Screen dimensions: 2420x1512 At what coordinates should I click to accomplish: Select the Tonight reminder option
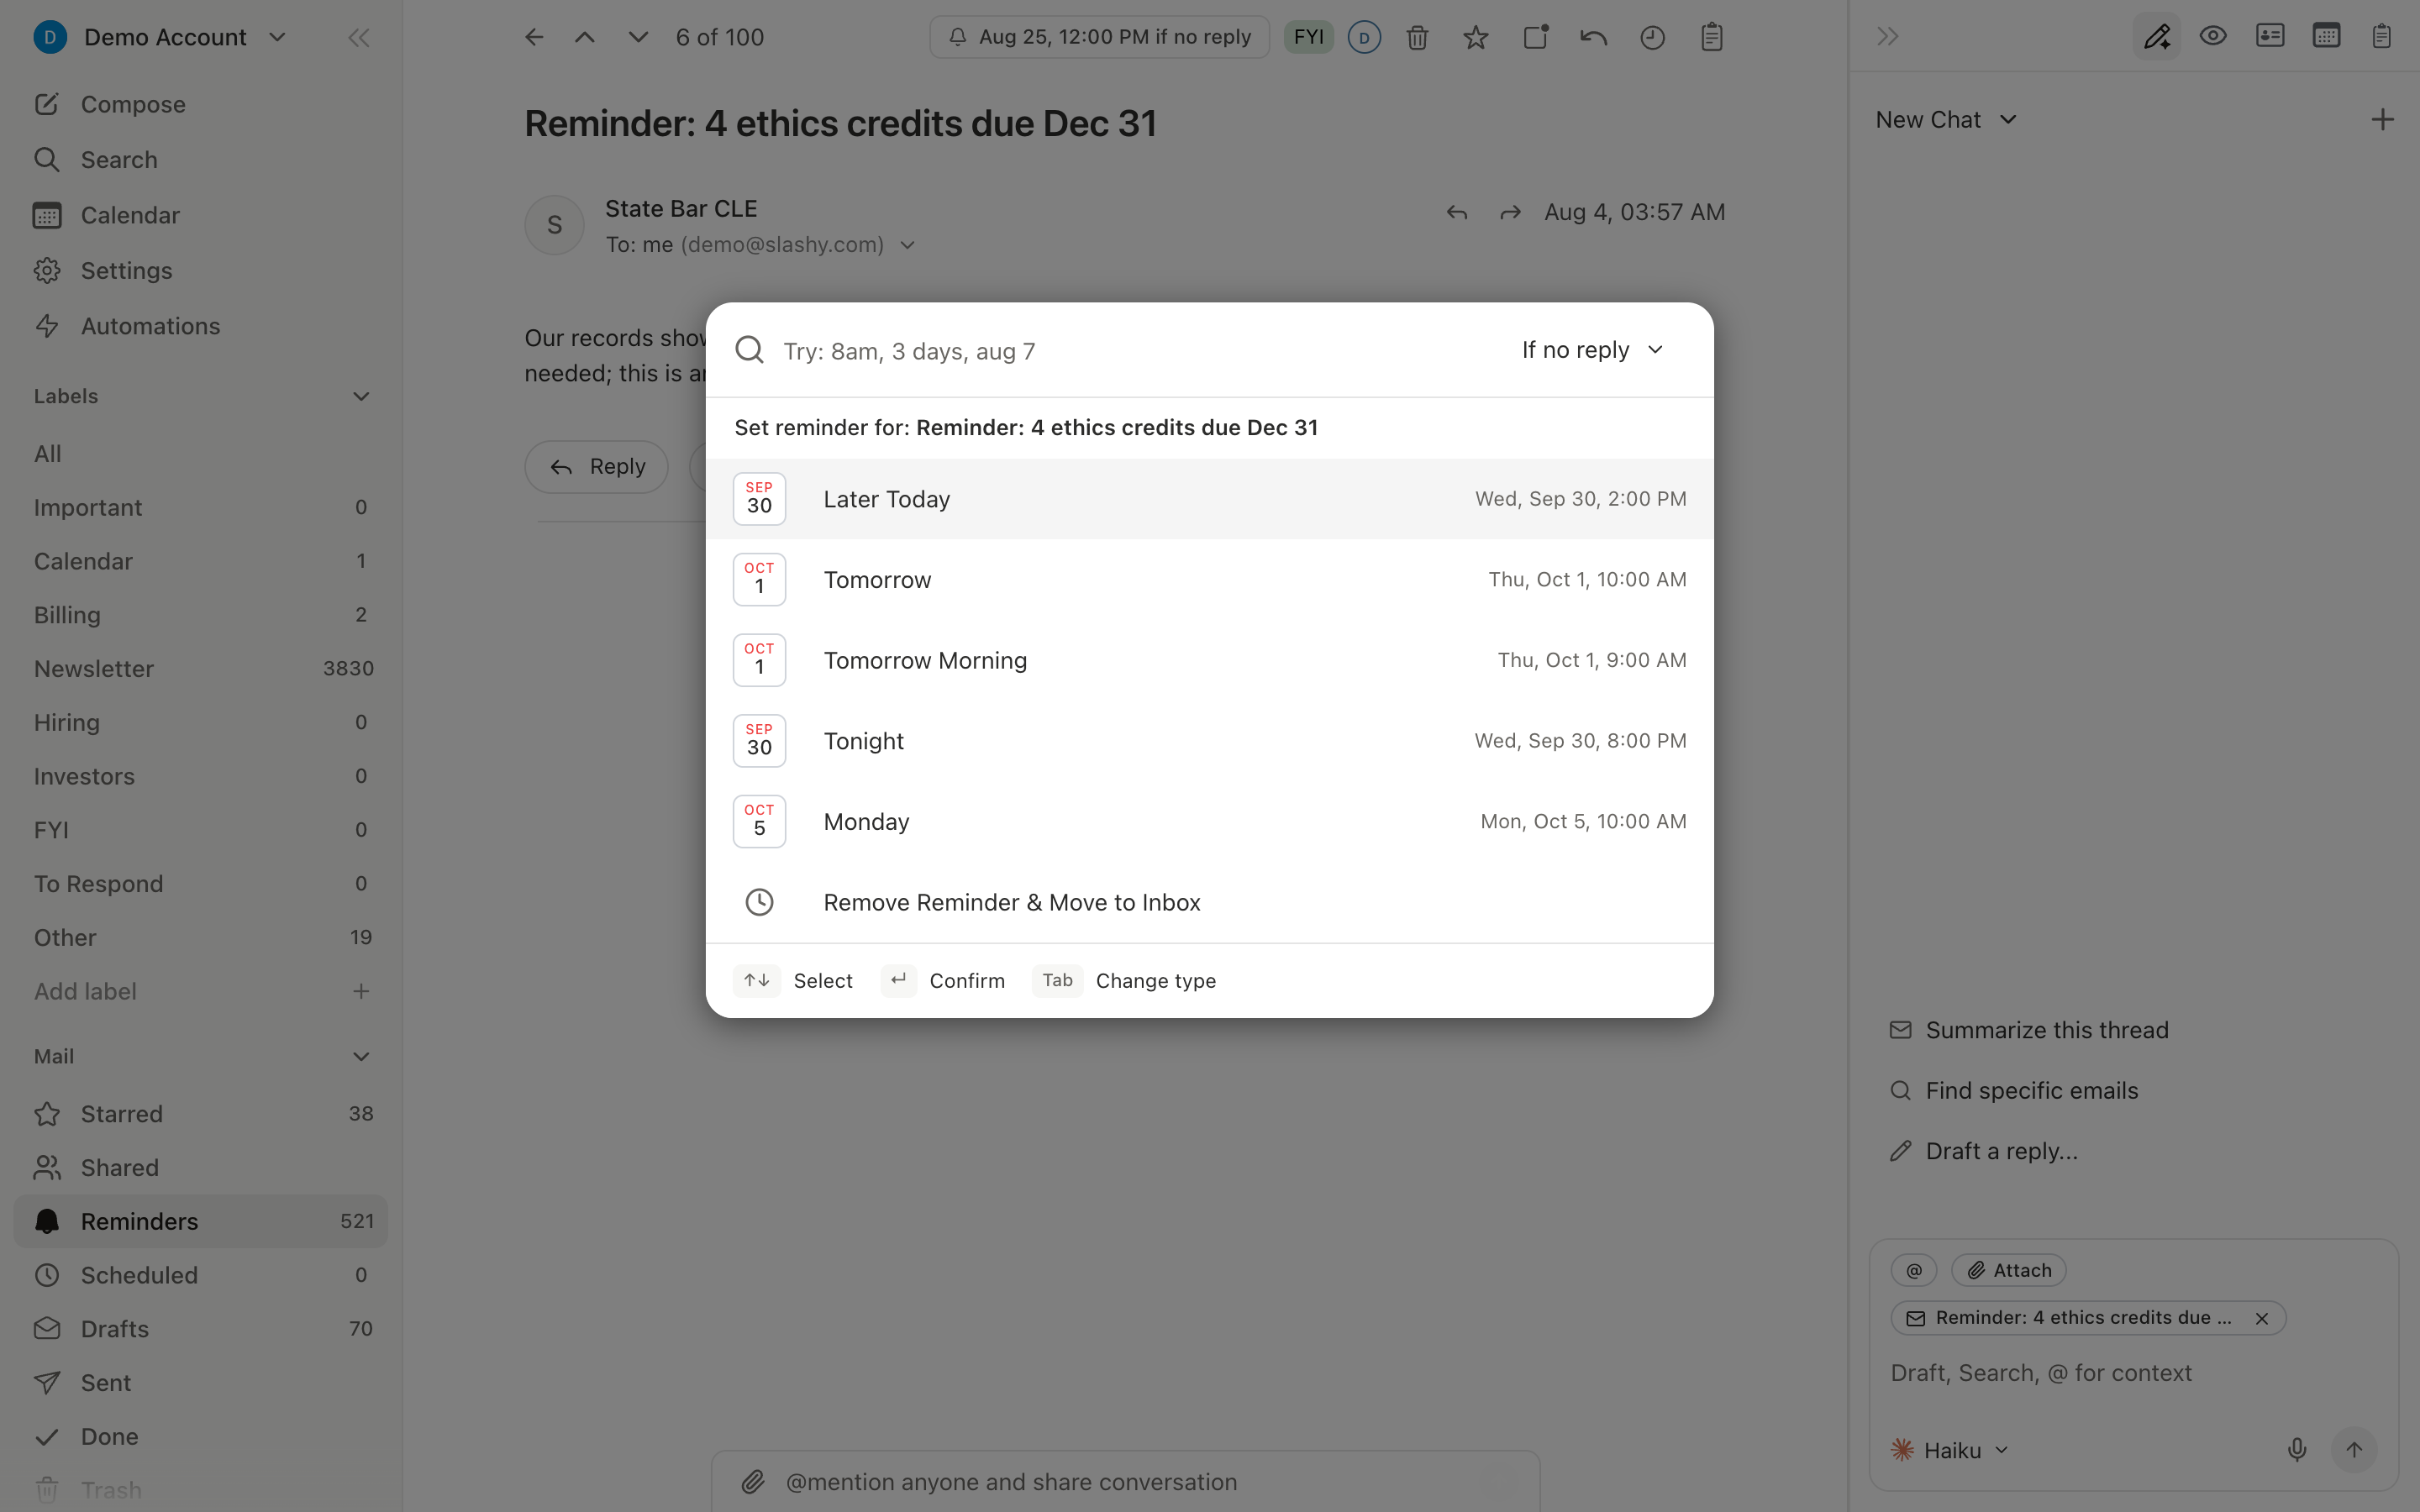coord(1209,741)
